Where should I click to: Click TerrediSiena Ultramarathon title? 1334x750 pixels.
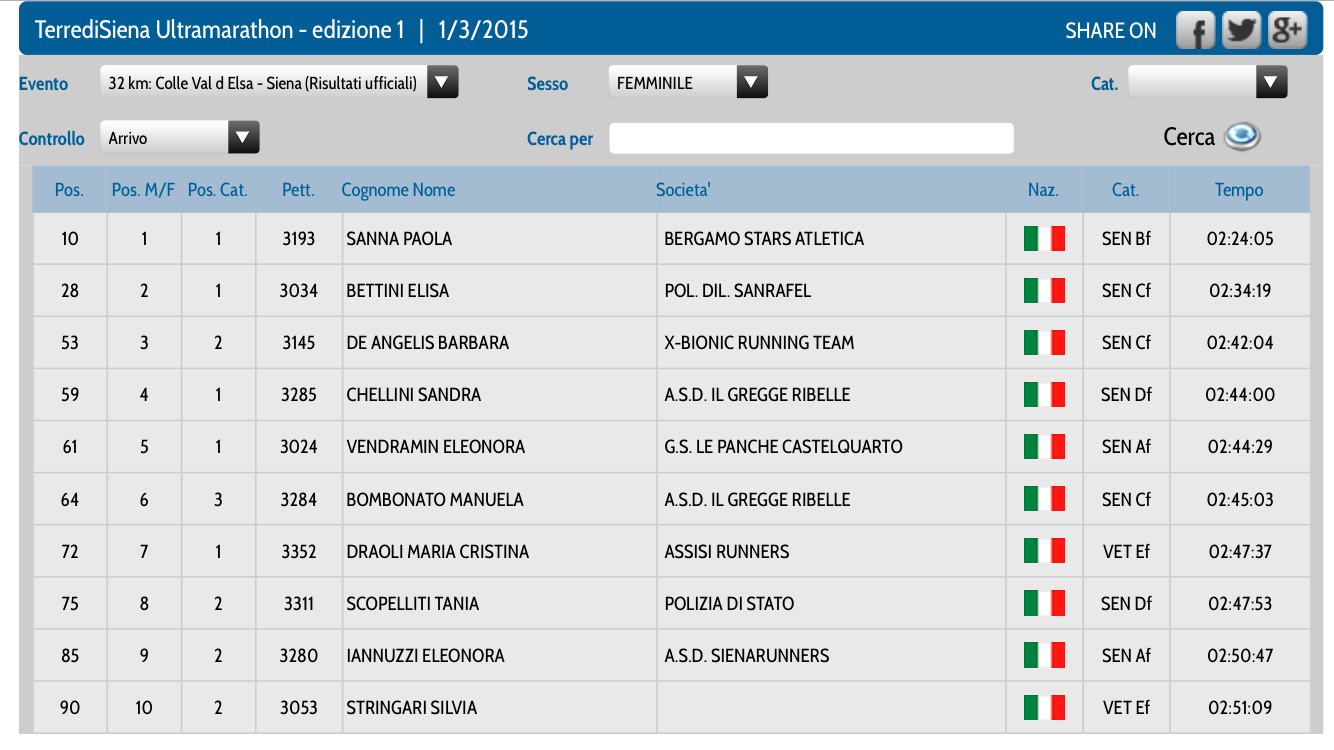click(282, 30)
